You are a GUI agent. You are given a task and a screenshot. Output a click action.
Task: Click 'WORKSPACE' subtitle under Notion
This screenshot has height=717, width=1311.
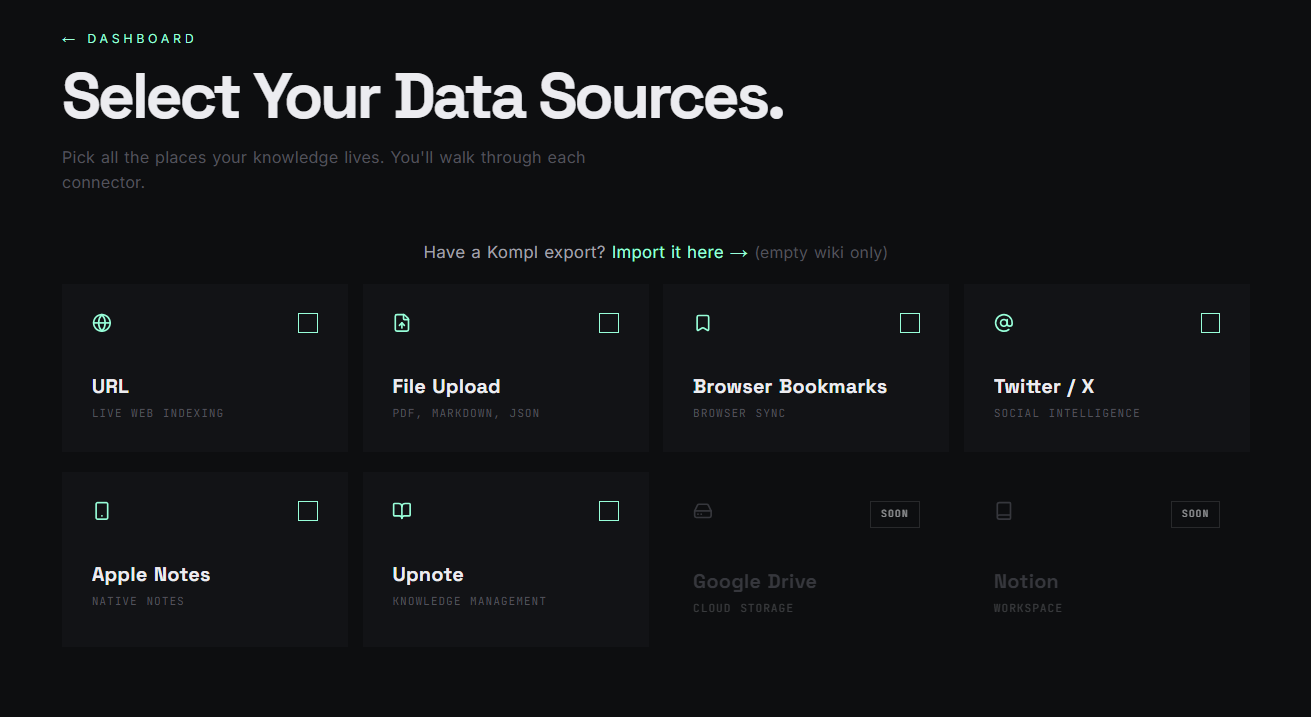pos(1028,608)
